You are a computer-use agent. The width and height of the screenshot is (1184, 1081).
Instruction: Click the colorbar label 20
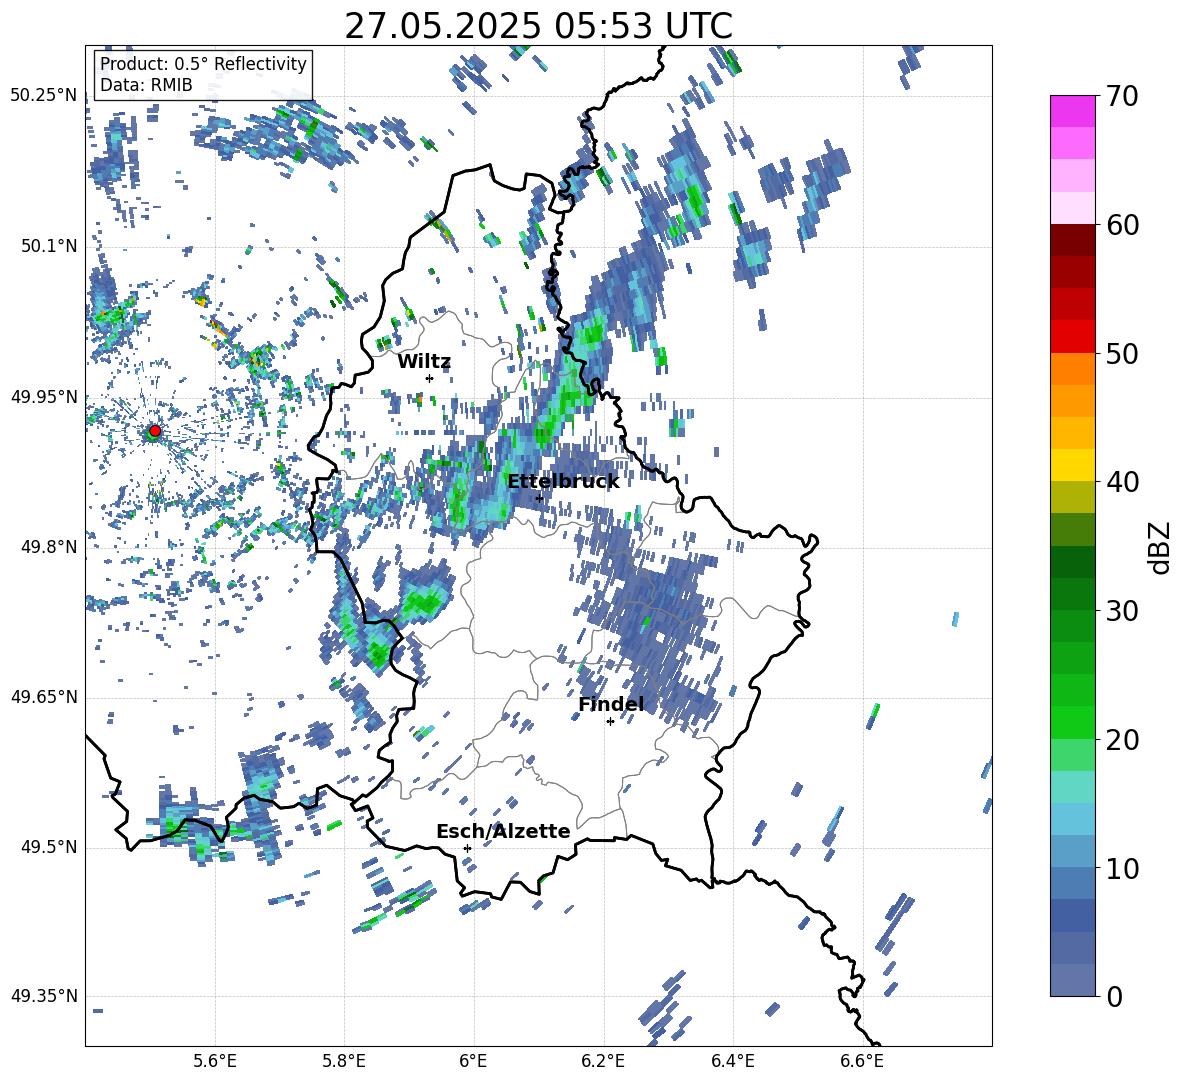(x=1123, y=740)
